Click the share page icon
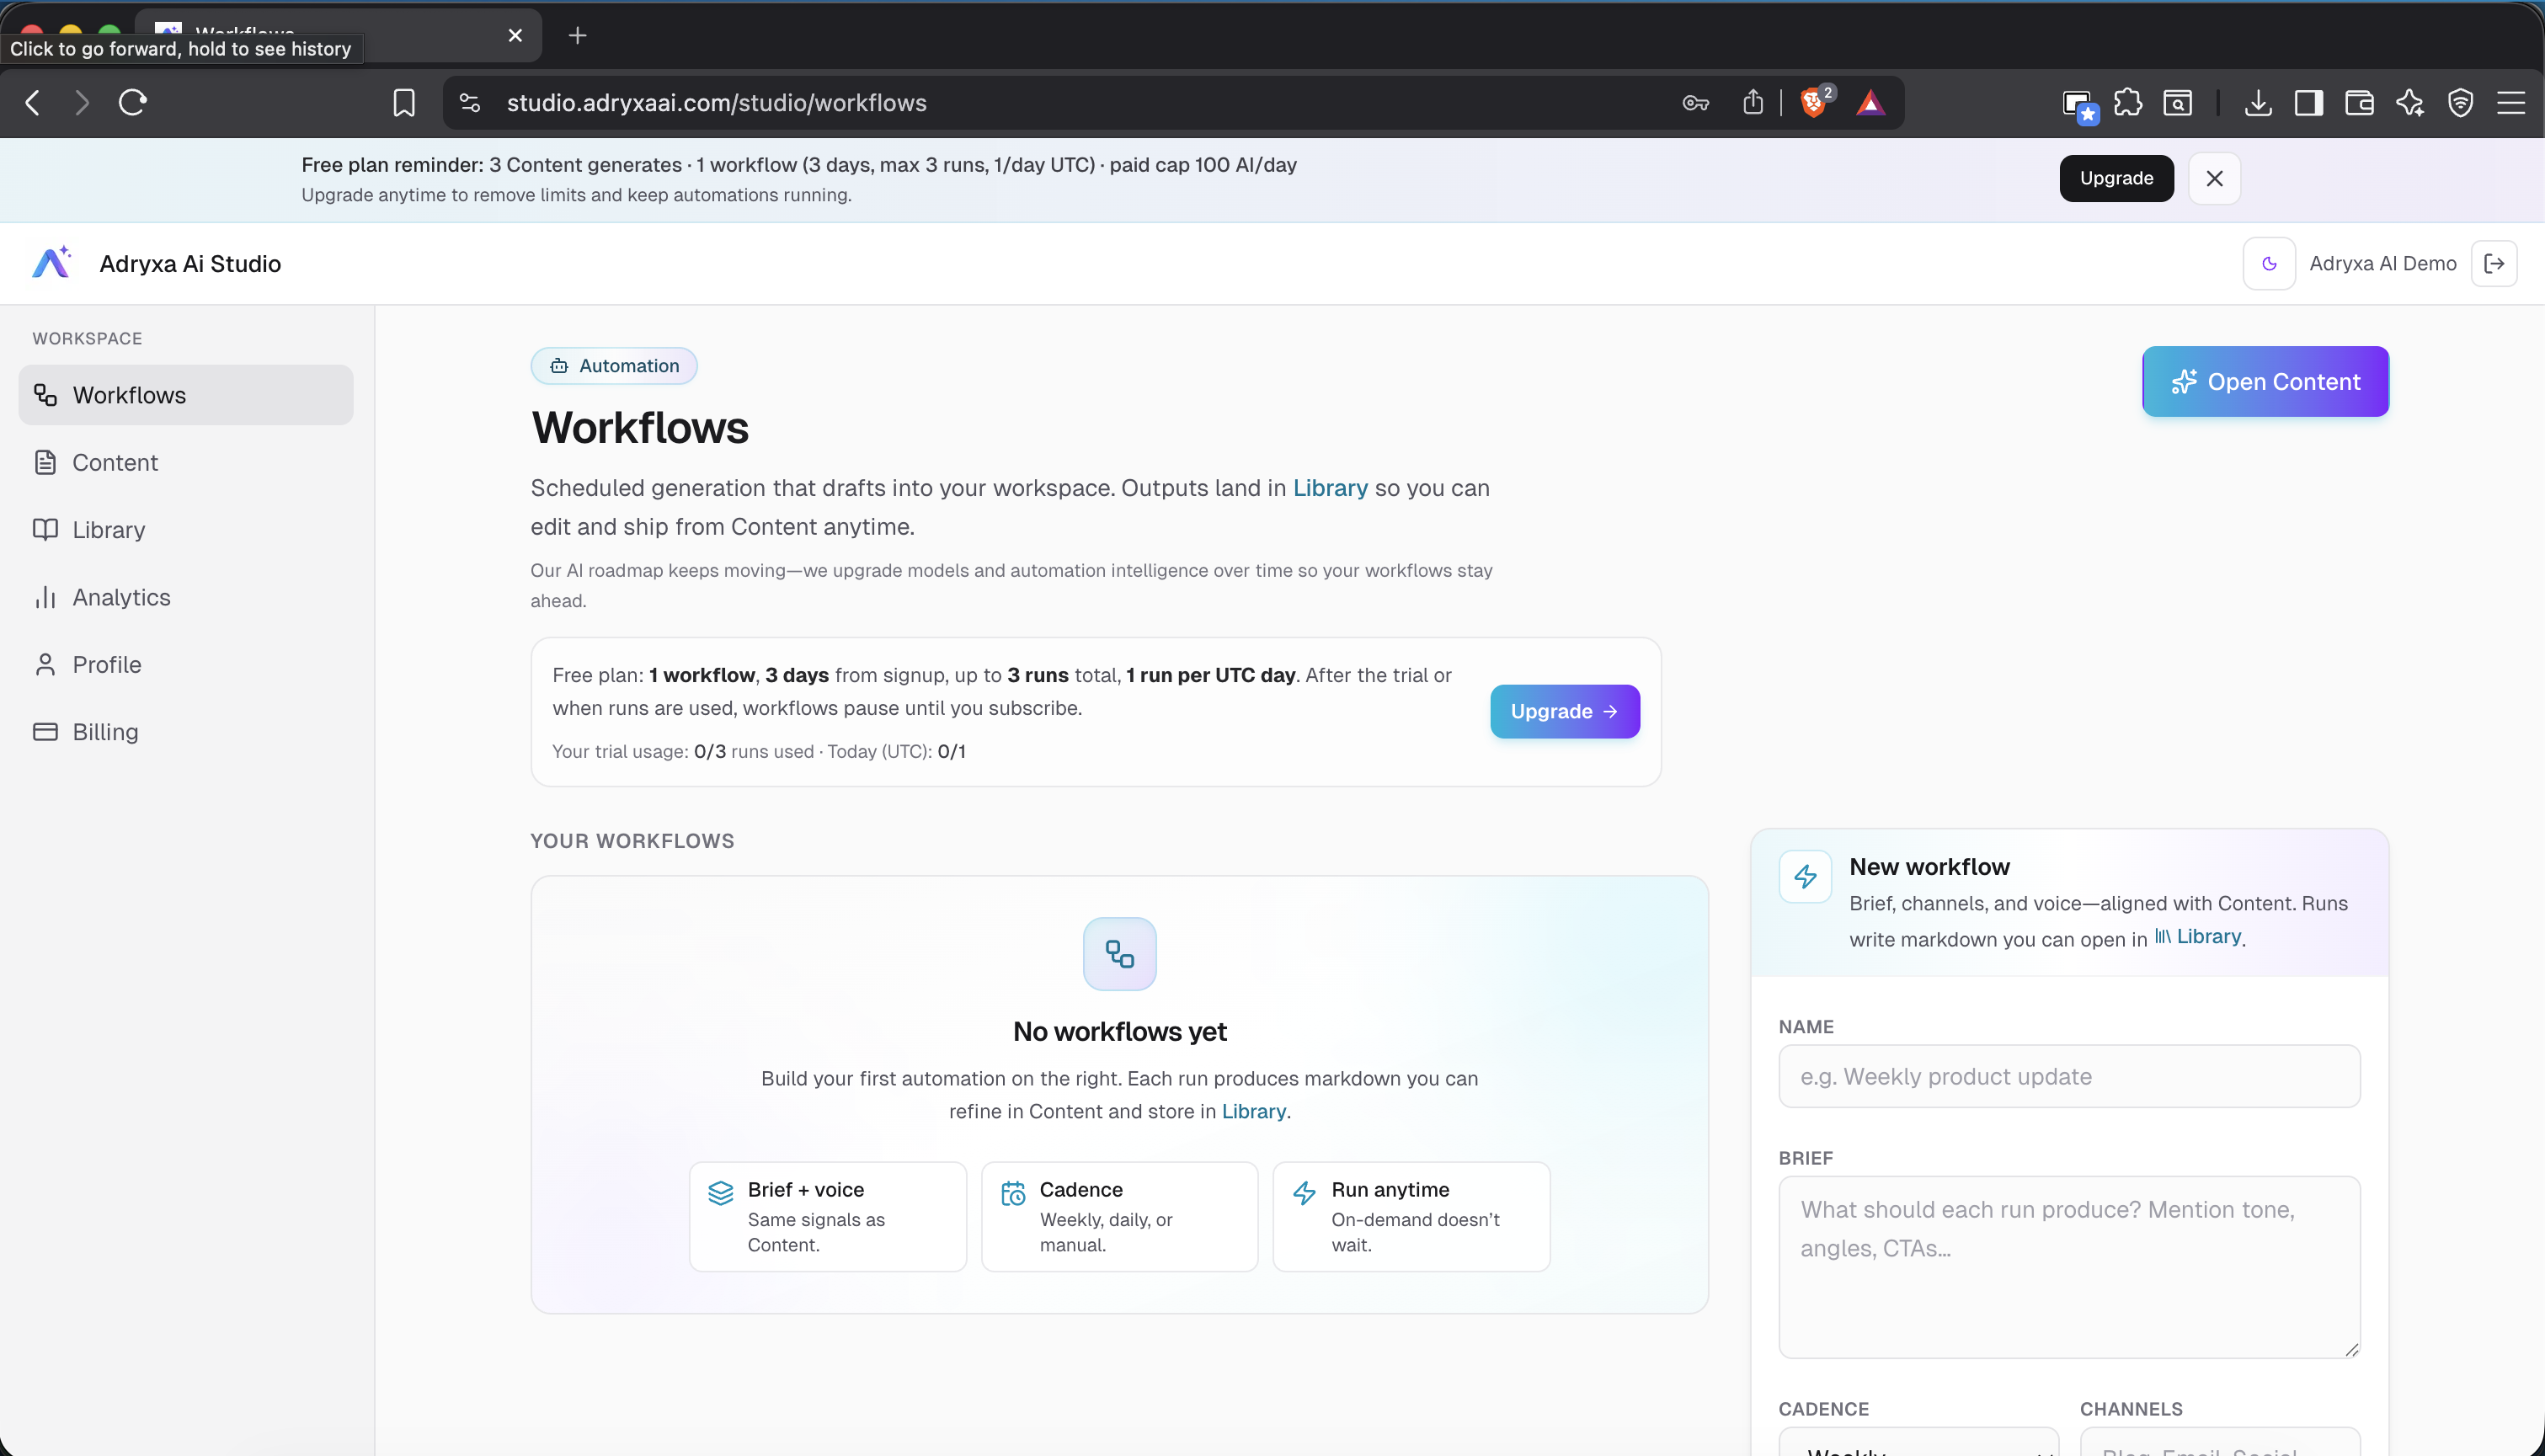Image resolution: width=2545 pixels, height=1456 pixels. pyautogui.click(x=1753, y=103)
